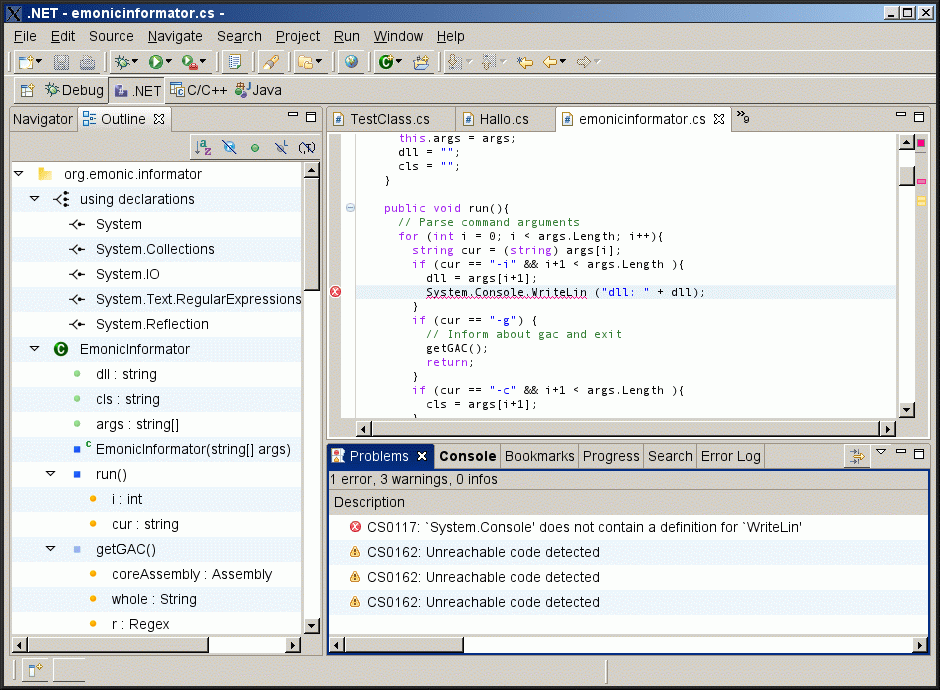Open the Problems view menu dropdown
This screenshot has width=940, height=690.
tap(881, 453)
